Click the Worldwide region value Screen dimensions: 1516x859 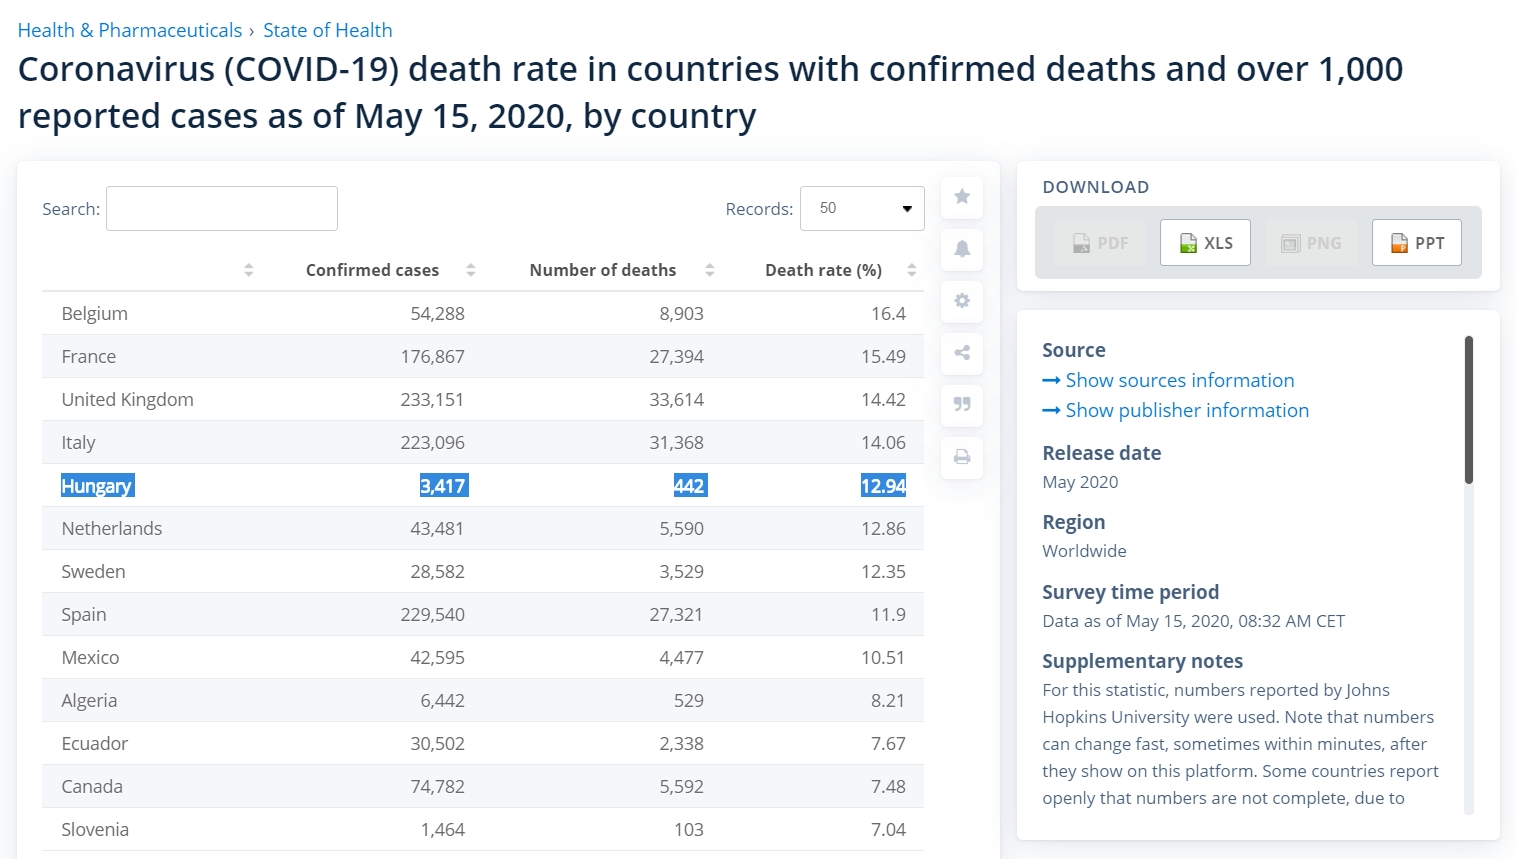coord(1084,551)
